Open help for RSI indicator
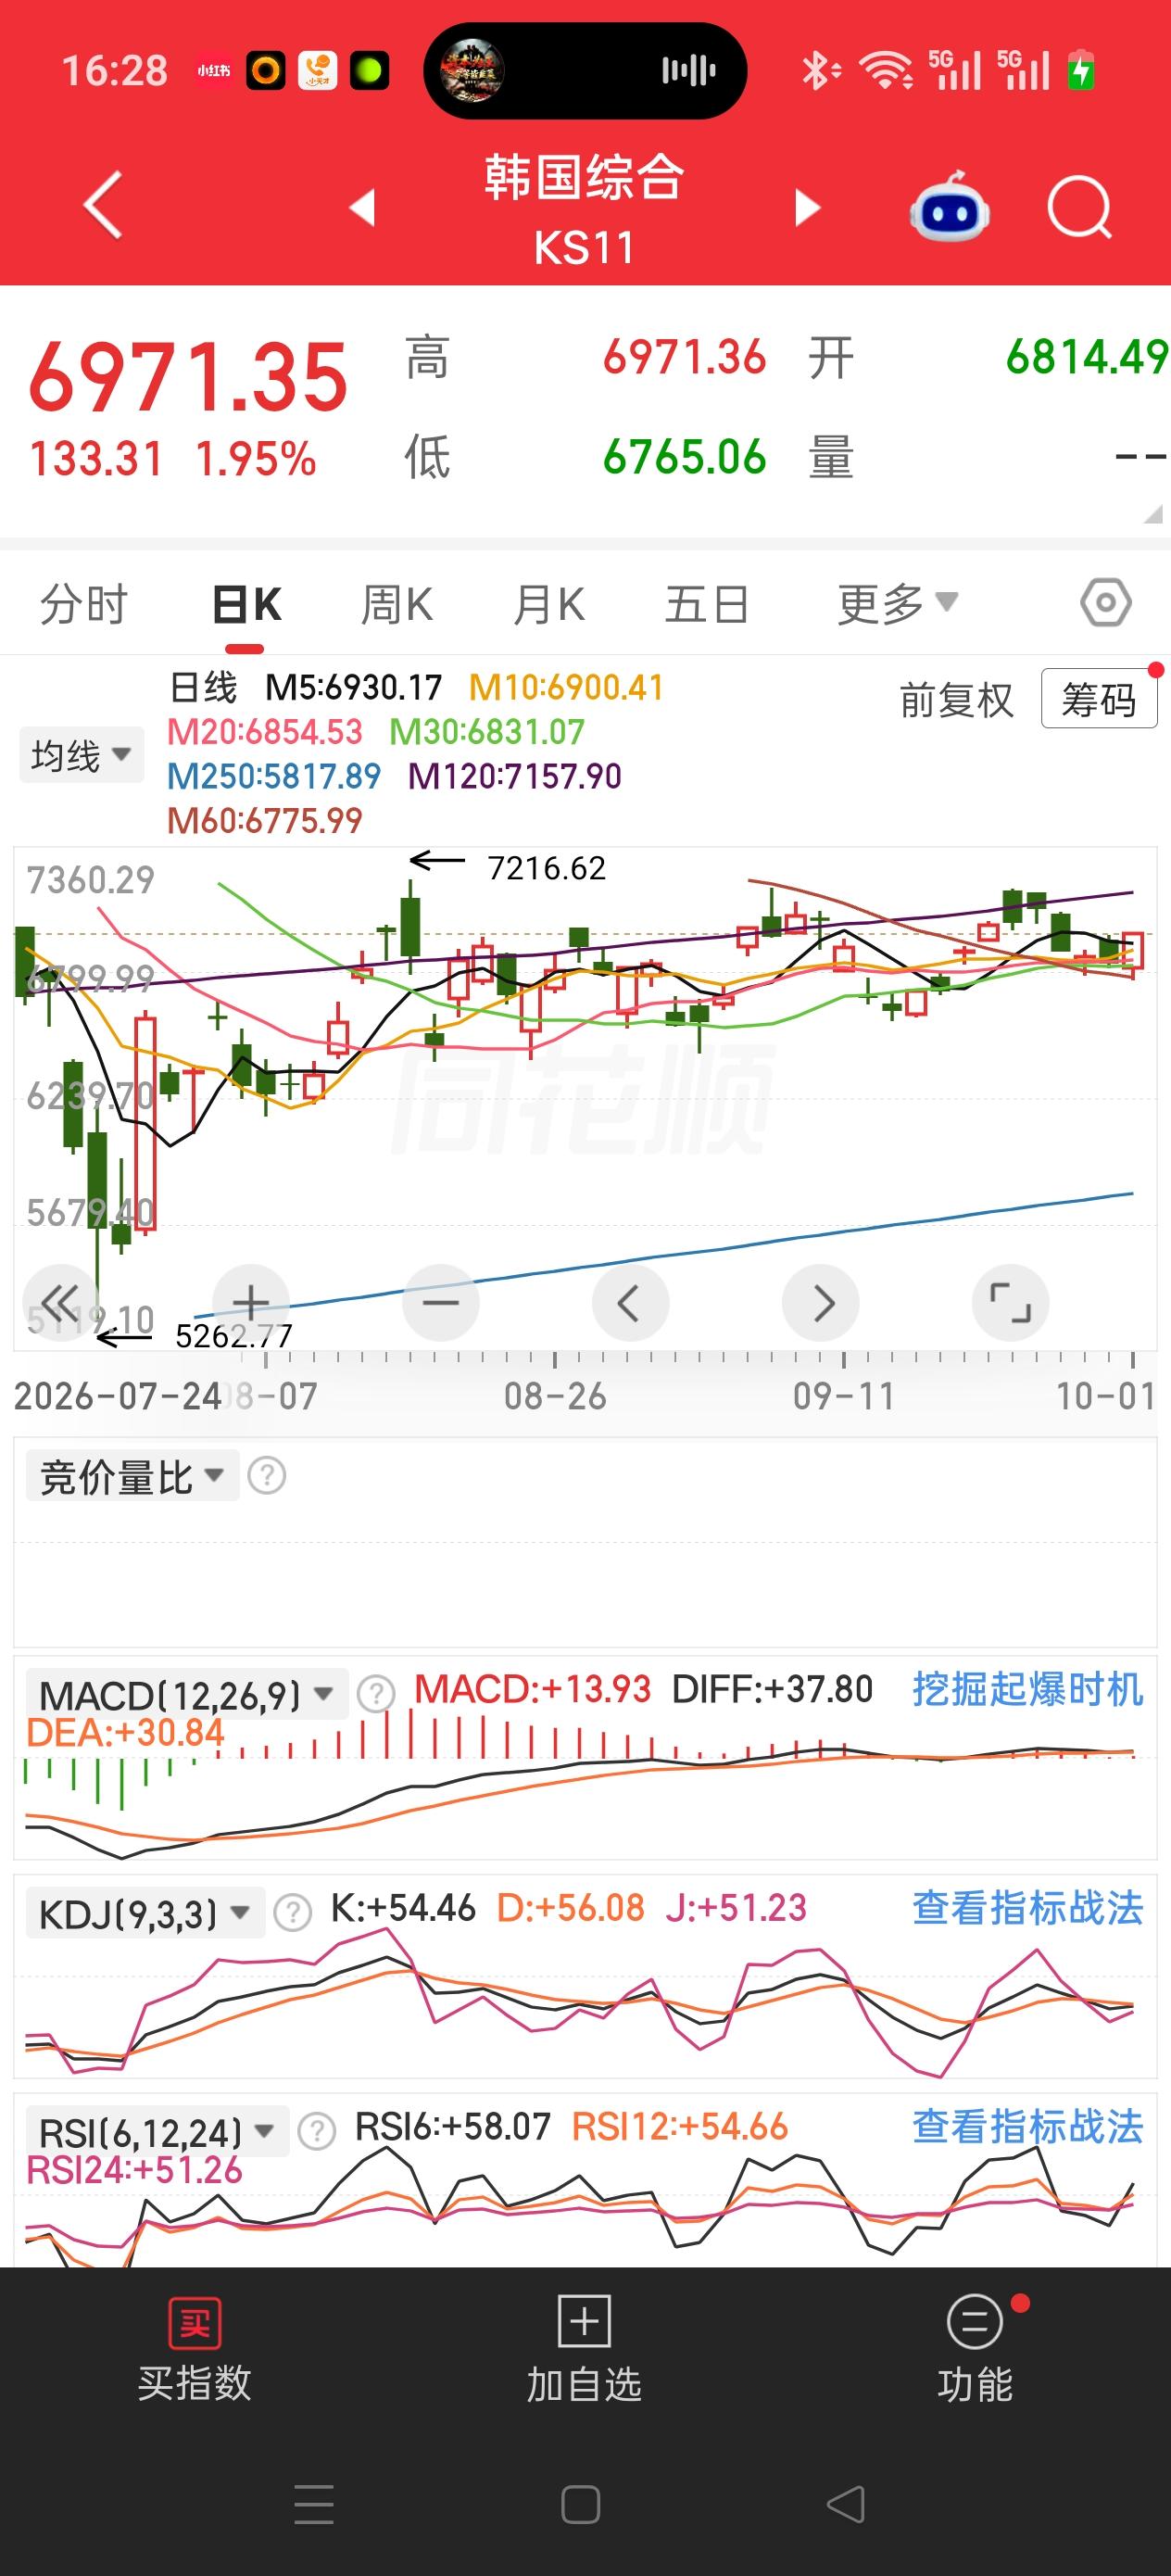Viewport: 1171px width, 2576px height. pyautogui.click(x=317, y=2131)
